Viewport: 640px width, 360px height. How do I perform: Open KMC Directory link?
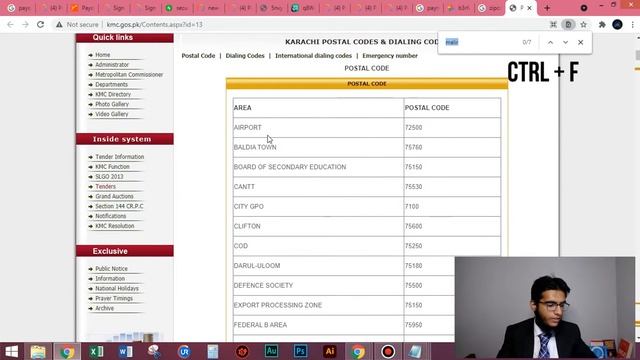click(x=113, y=94)
